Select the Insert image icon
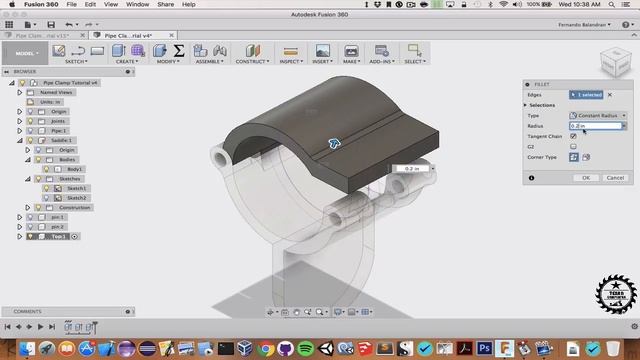 tap(322, 51)
